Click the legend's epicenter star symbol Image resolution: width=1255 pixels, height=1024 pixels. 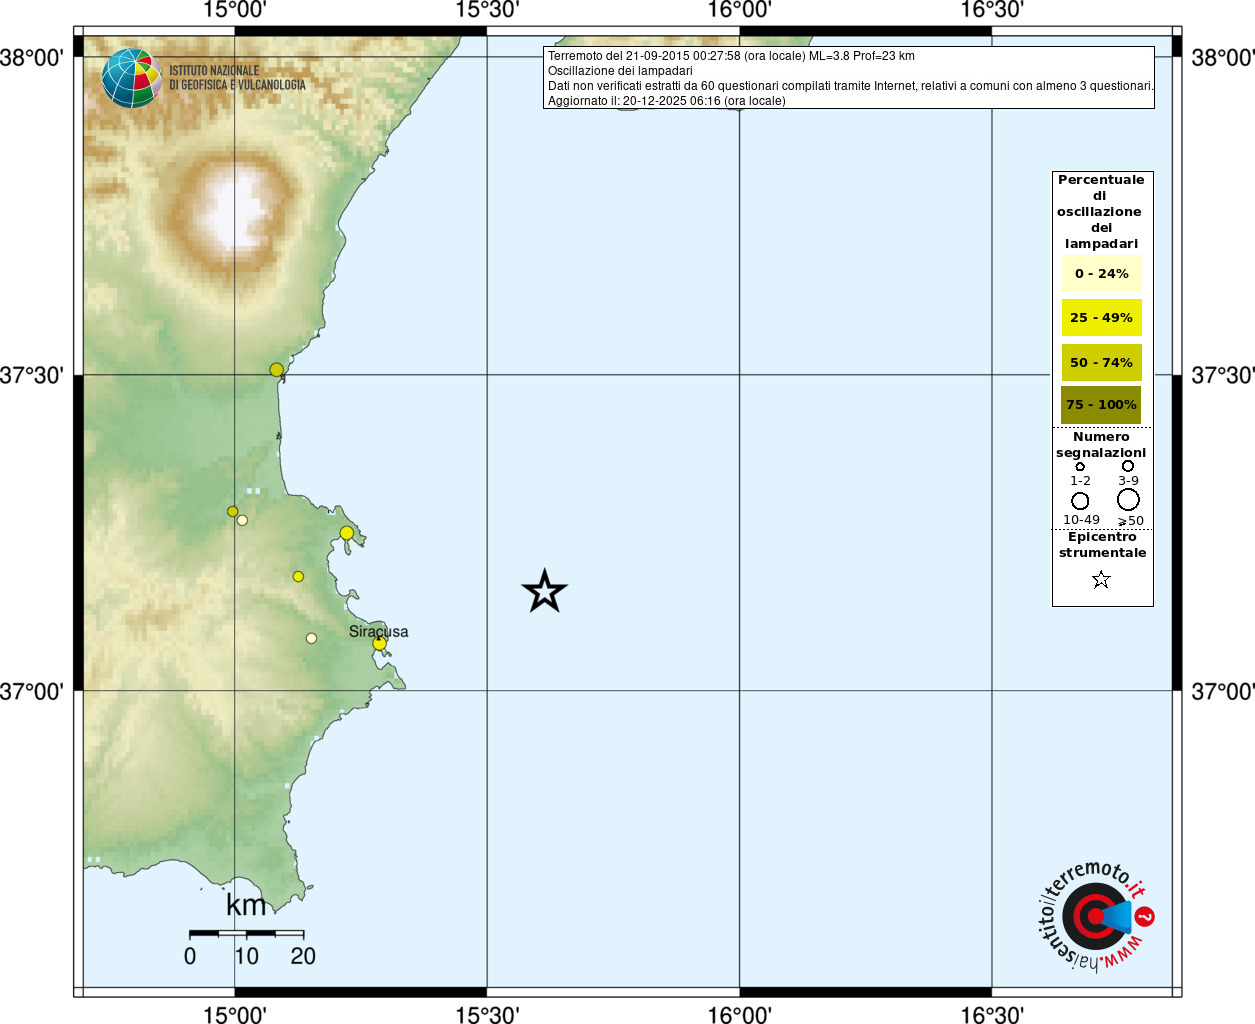click(x=1101, y=579)
